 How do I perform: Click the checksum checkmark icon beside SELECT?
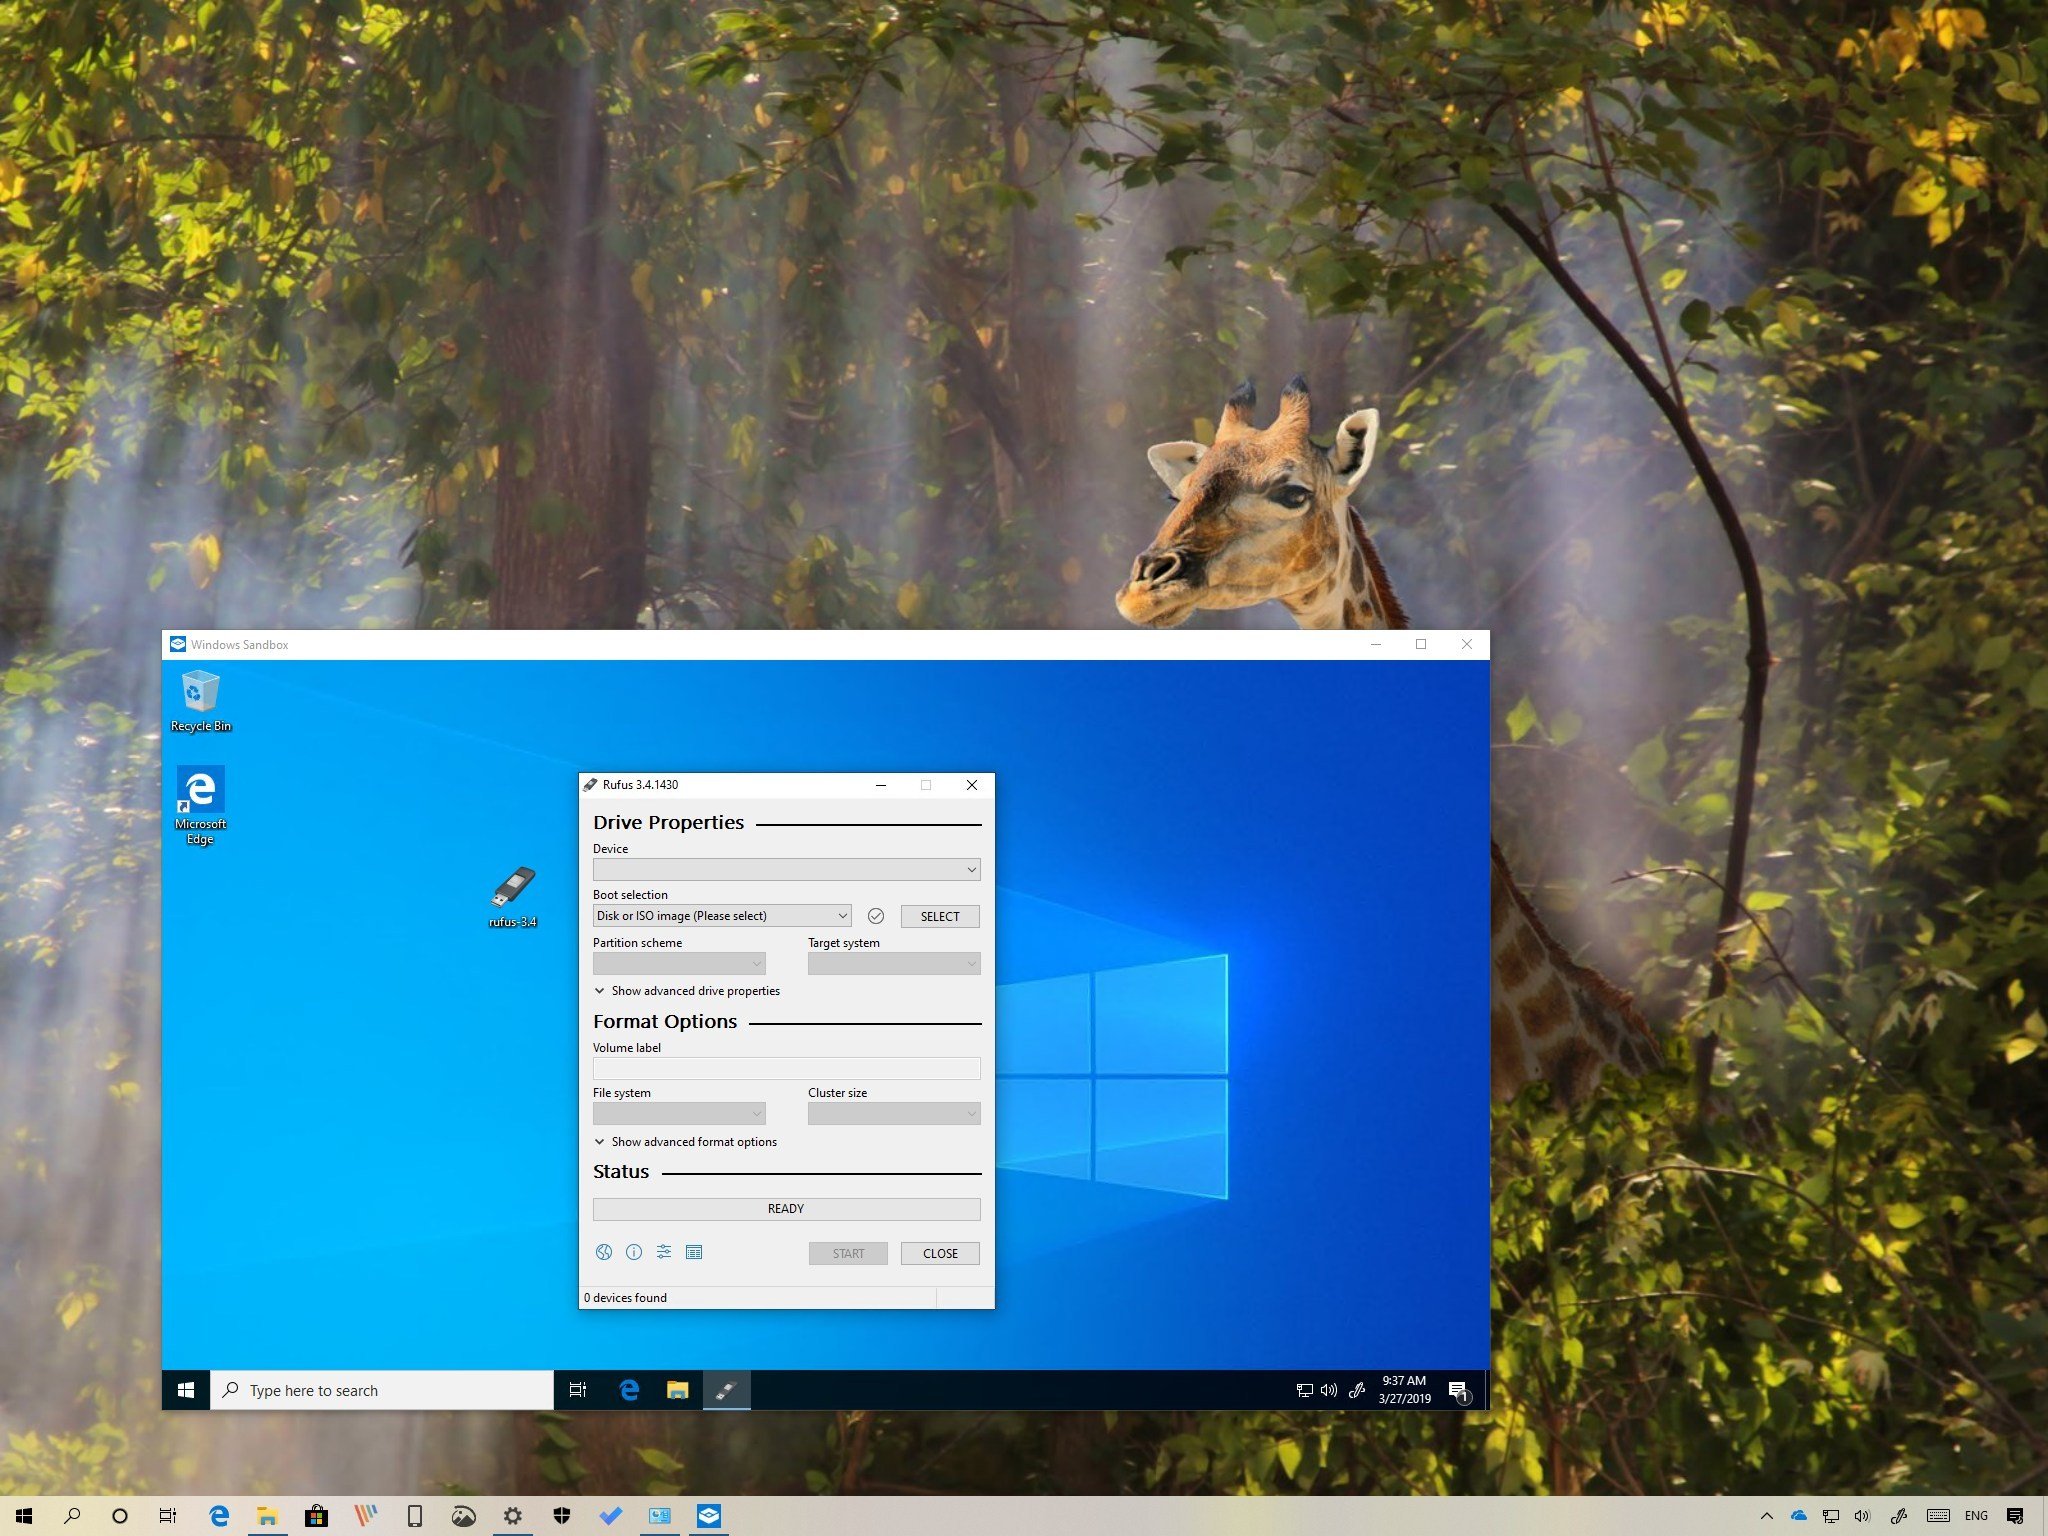point(876,916)
